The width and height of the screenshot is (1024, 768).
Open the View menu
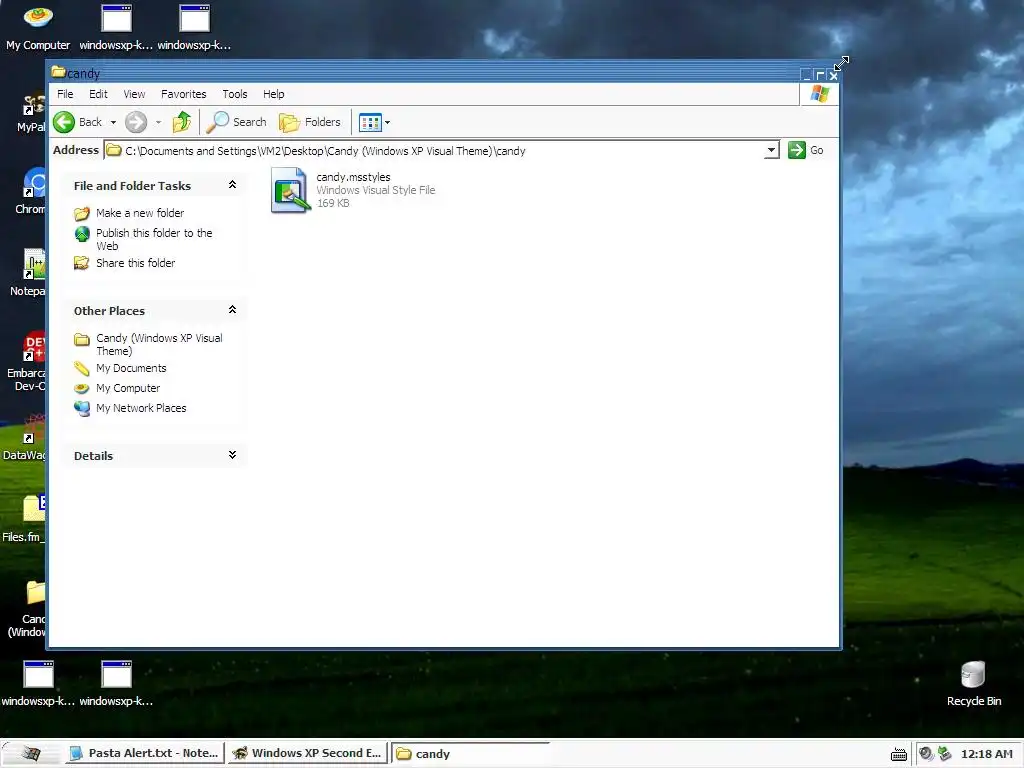135,94
